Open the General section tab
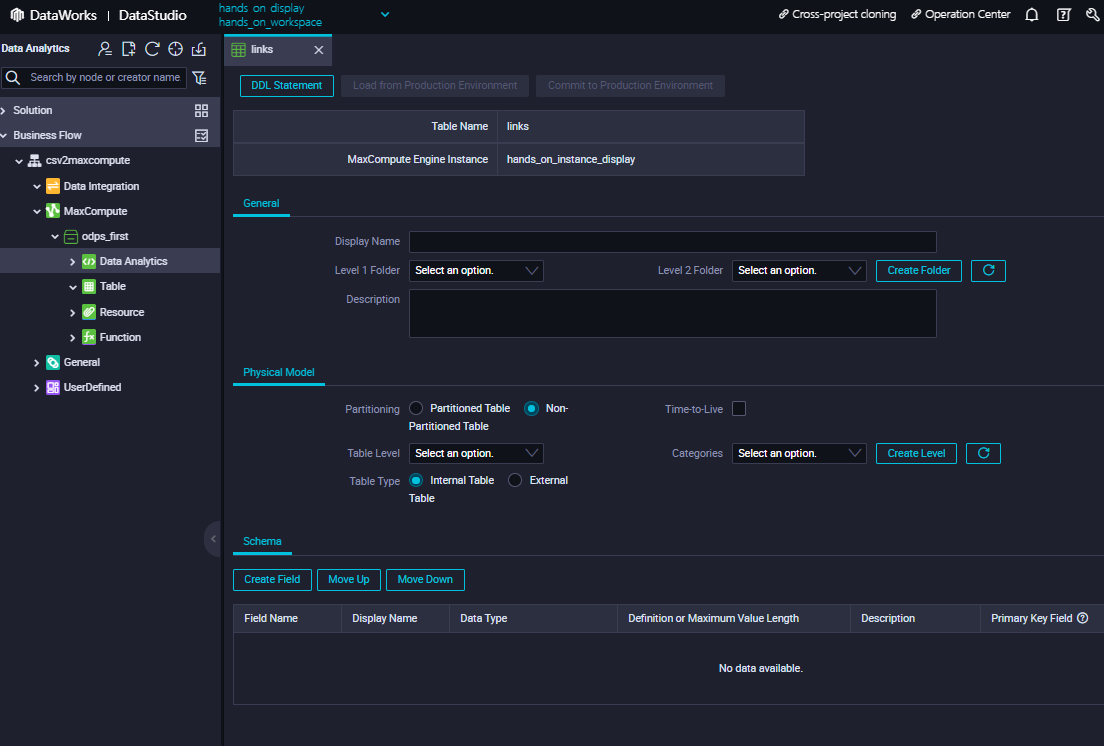 tap(261, 203)
